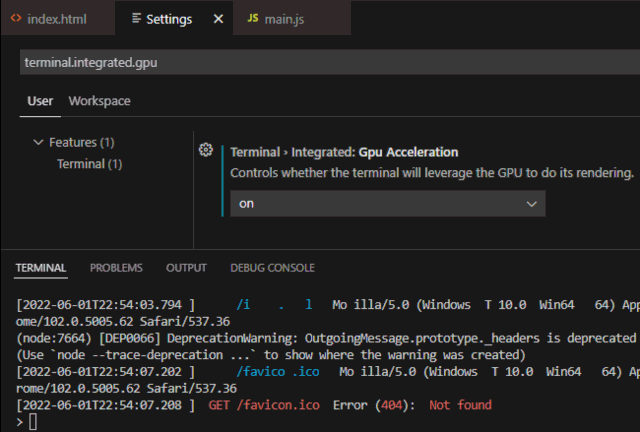This screenshot has width=640, height=432.
Task: Select Terminal (1) in the settings tree
Action: (x=89, y=164)
